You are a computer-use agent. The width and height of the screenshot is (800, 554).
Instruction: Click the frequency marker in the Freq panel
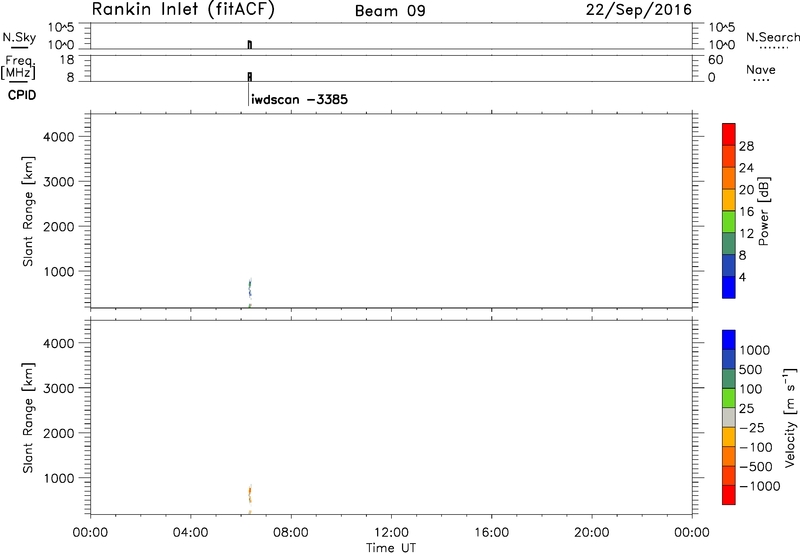click(x=249, y=77)
